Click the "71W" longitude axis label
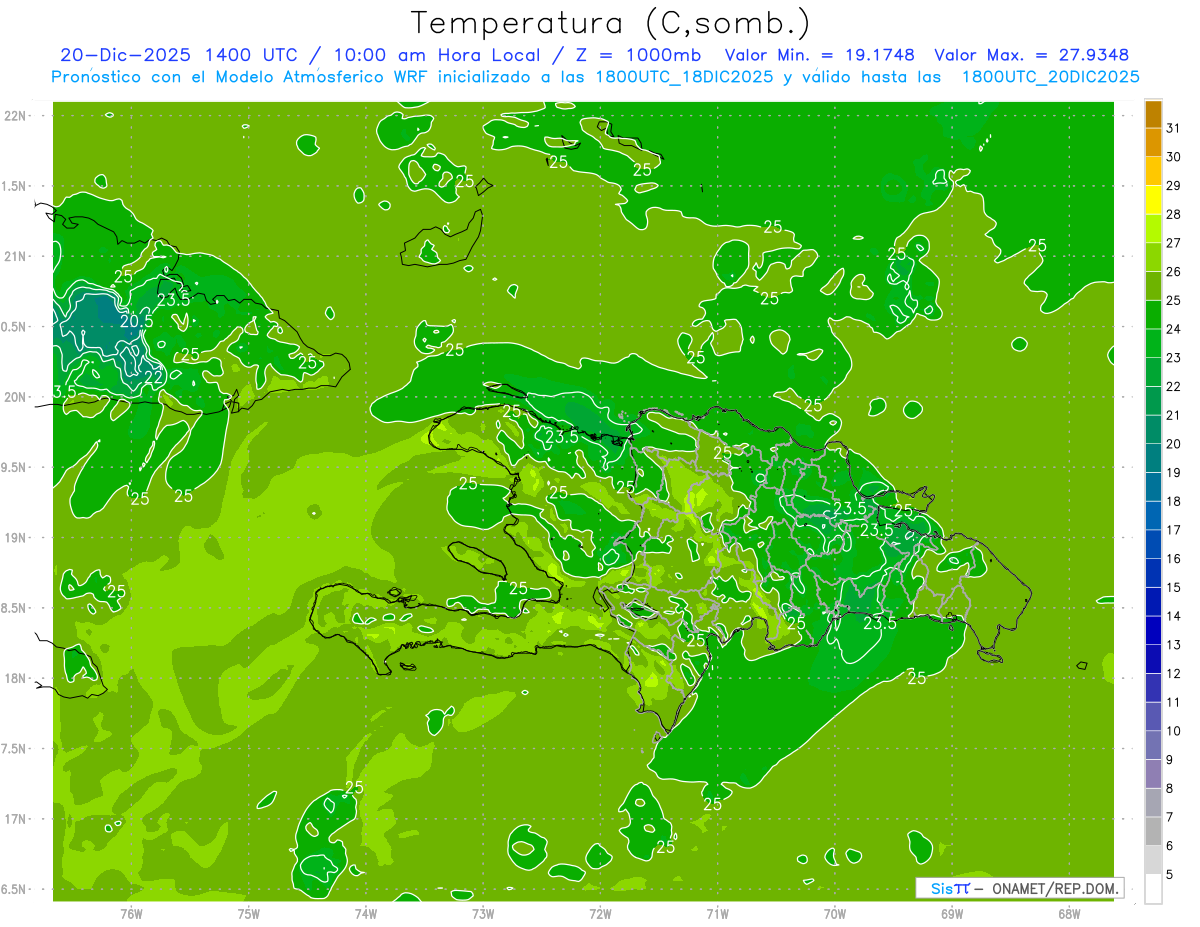Screen dimensions: 1200x927 [x=717, y=914]
